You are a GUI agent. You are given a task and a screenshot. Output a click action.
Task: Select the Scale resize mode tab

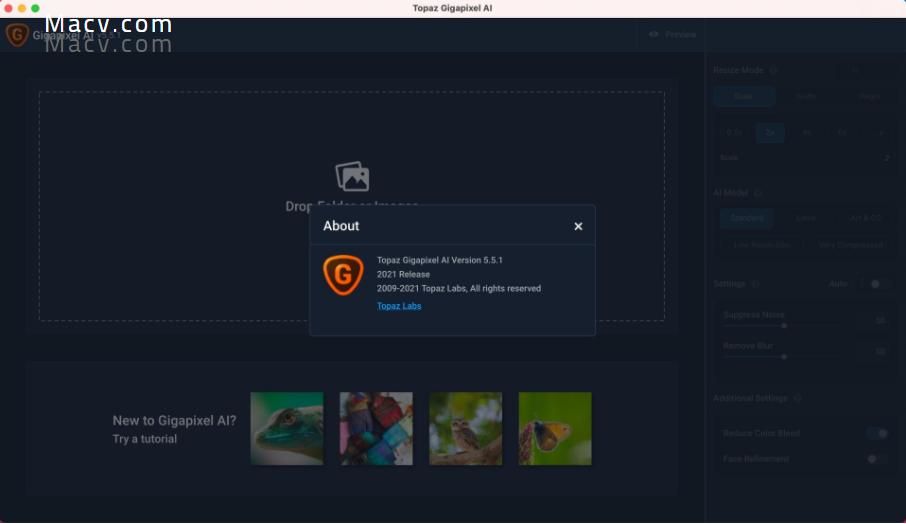tap(744, 96)
